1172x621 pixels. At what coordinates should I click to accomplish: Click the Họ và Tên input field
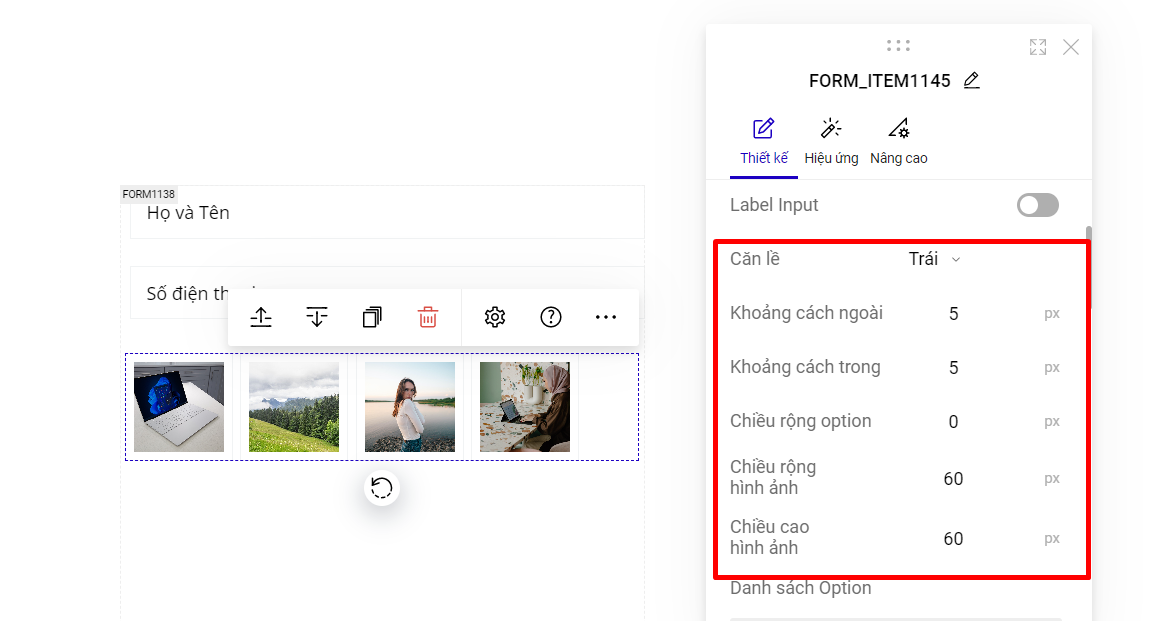click(387, 213)
